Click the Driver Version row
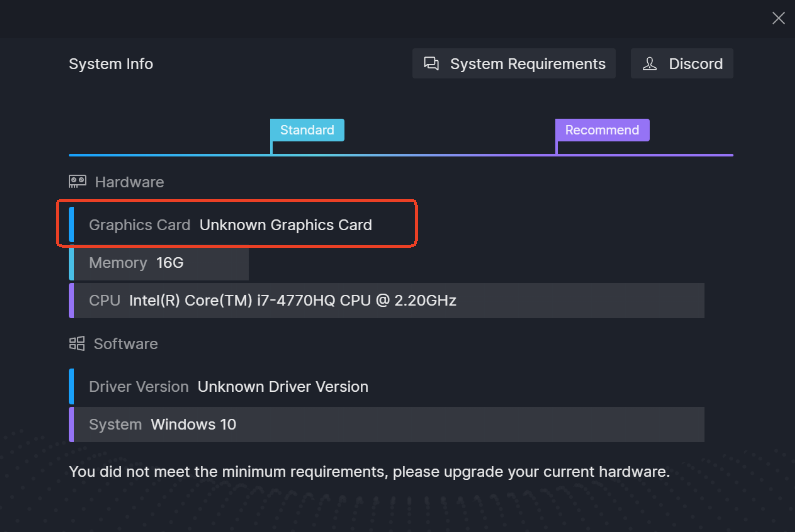Screen dimensions: 795x532 pos(386,386)
